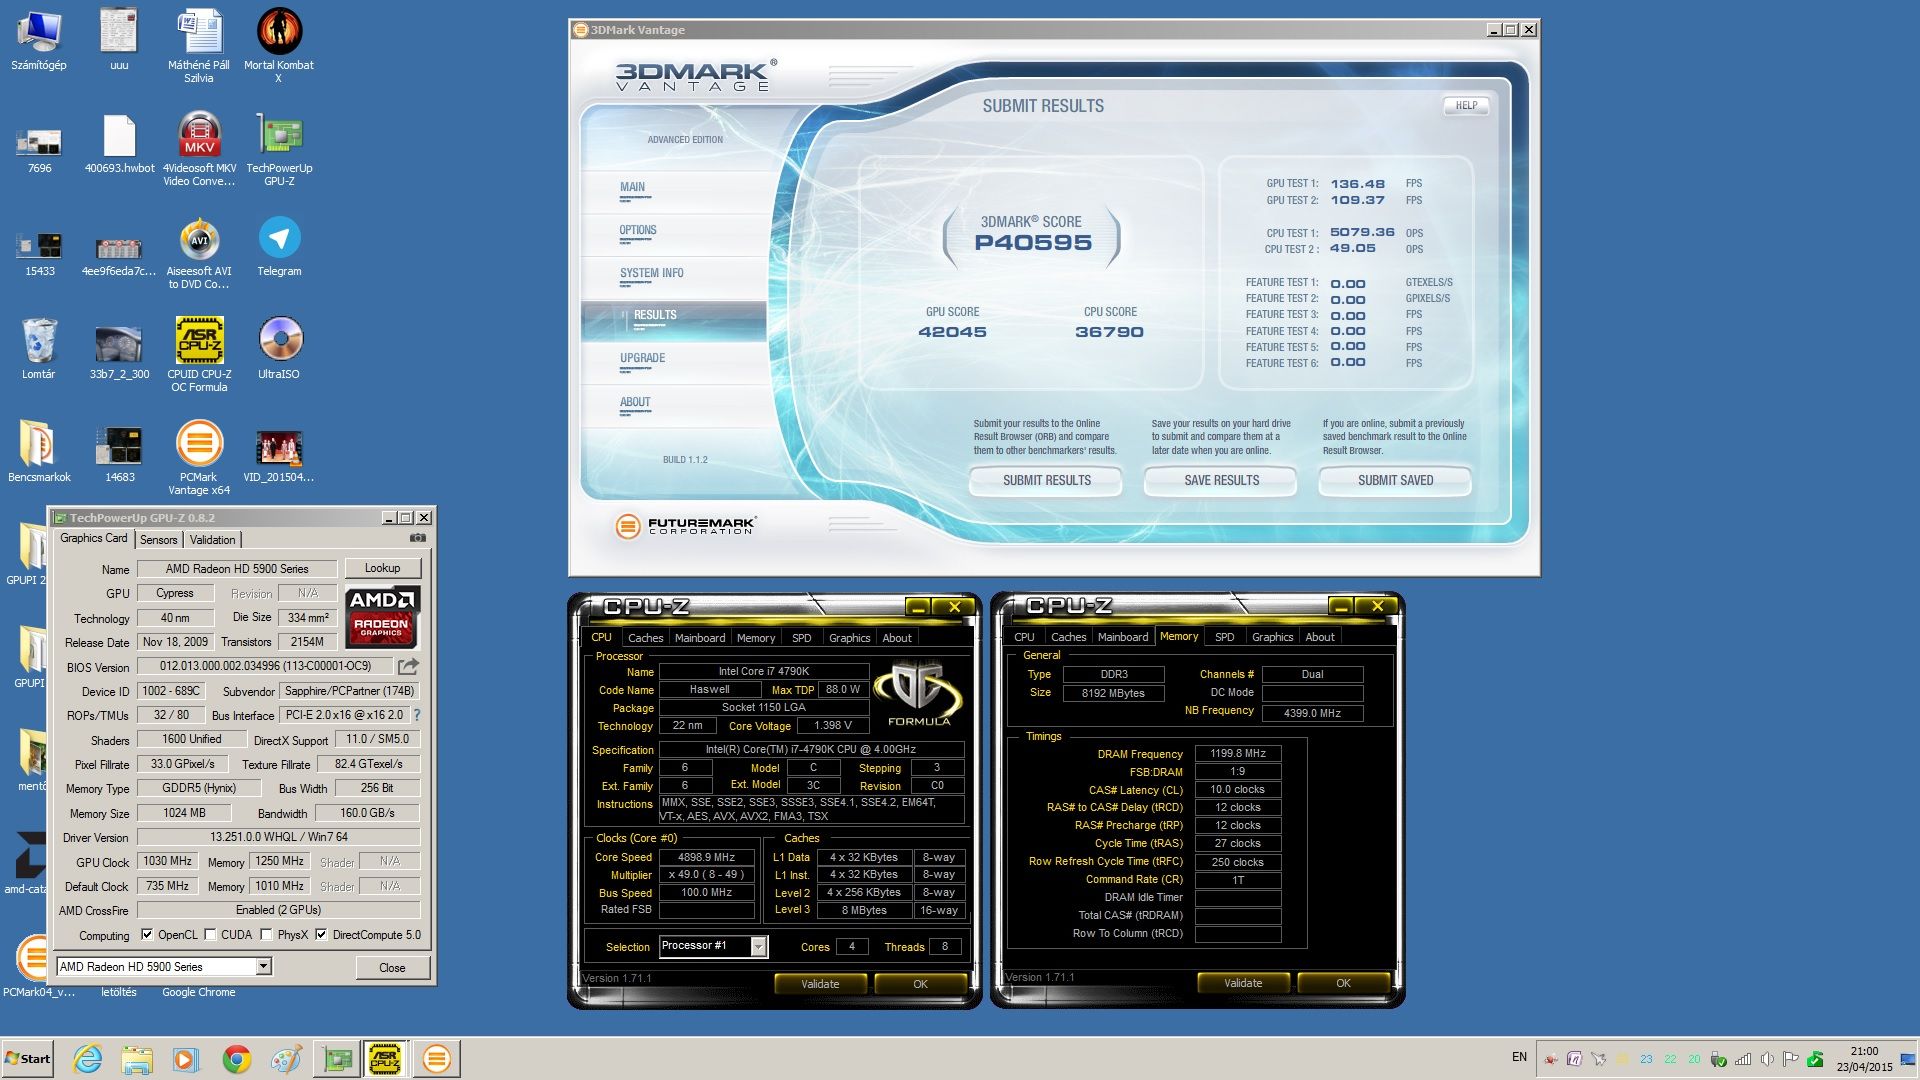Viewport: 1920px width, 1080px height.
Task: Open the Processor #1 selection dropdown
Action: pyautogui.click(x=758, y=947)
